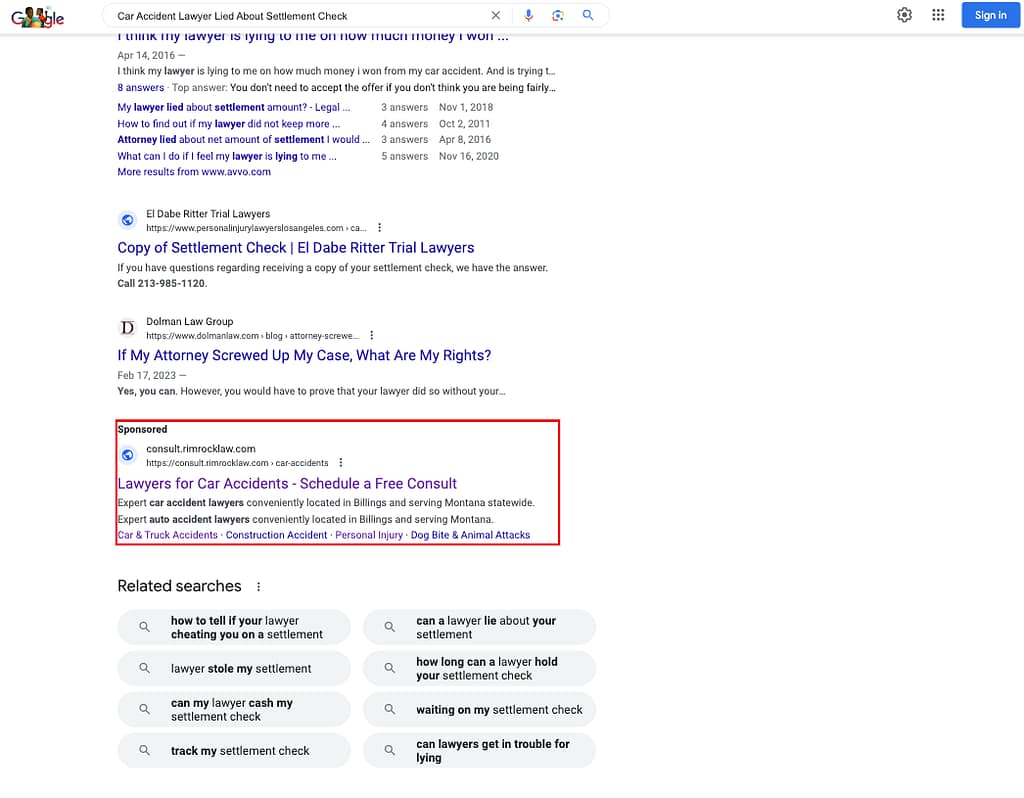Clear the search box with X icon
Screen dimensions: 1024x798
pyautogui.click(x=496, y=16)
